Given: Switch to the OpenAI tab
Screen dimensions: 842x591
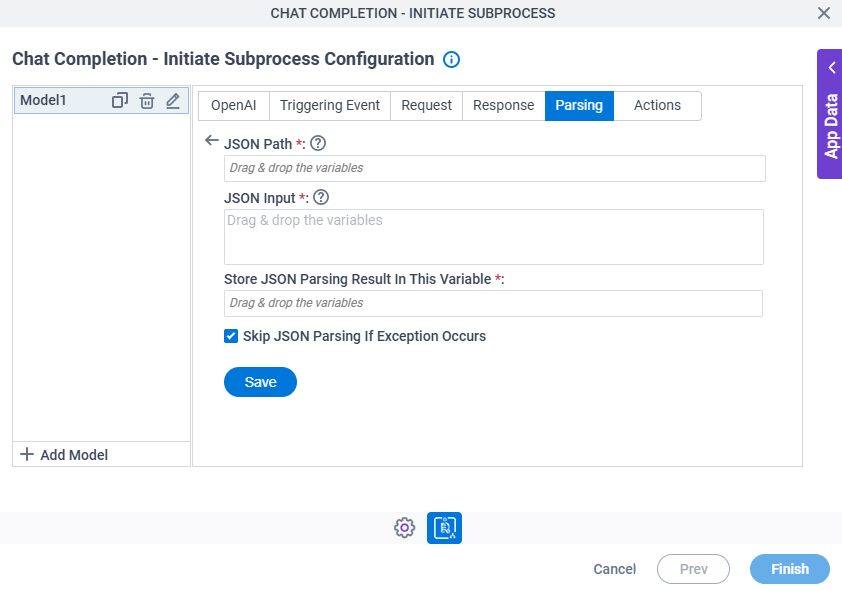Looking at the screenshot, I should point(234,105).
